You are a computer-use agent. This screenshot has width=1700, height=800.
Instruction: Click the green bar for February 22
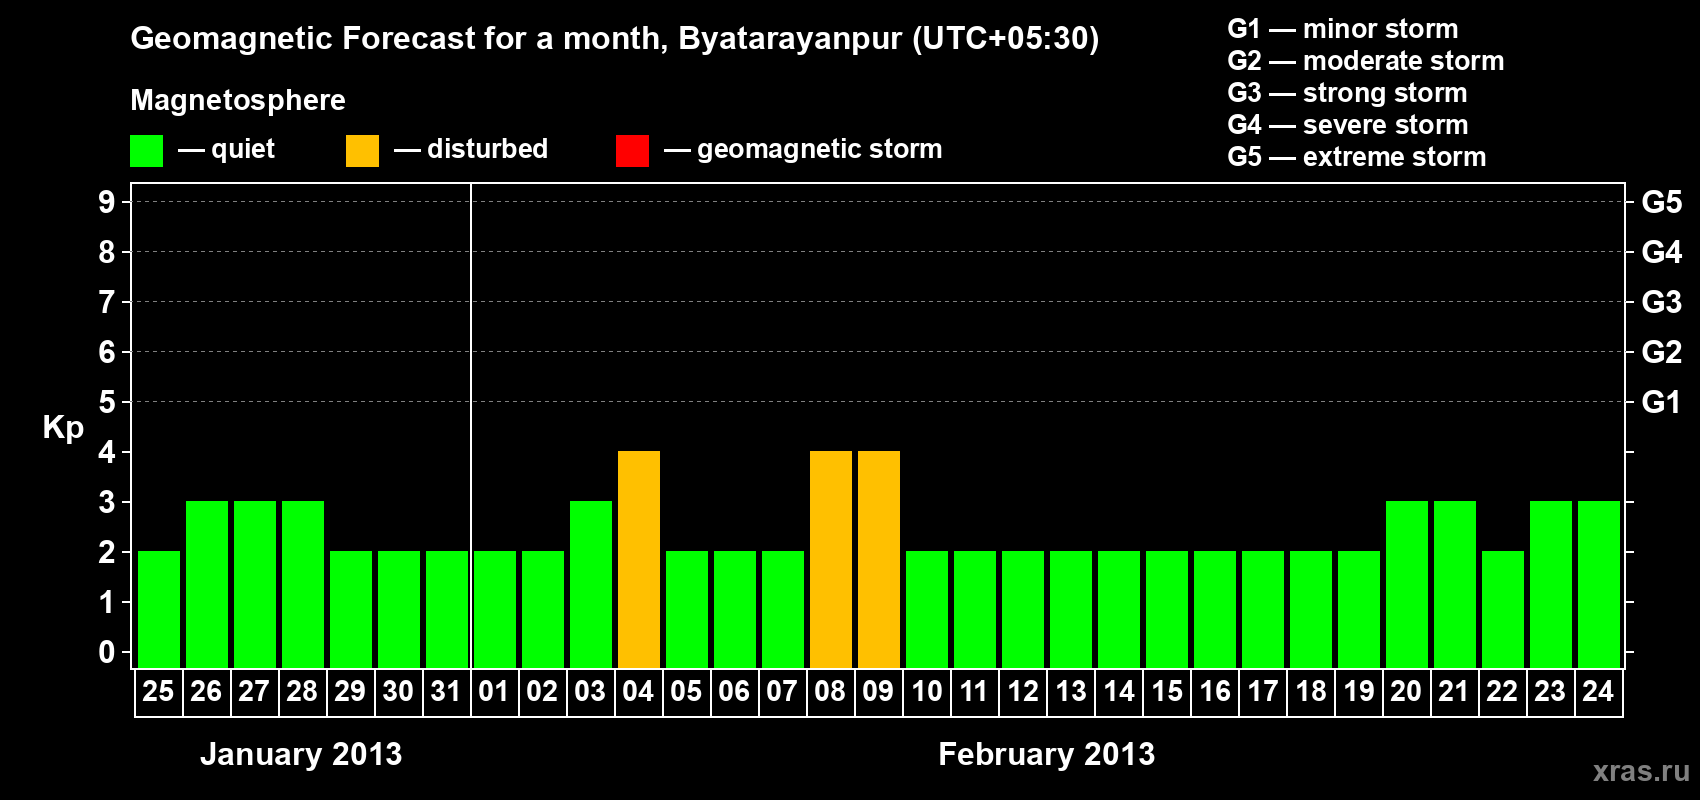click(x=1503, y=610)
